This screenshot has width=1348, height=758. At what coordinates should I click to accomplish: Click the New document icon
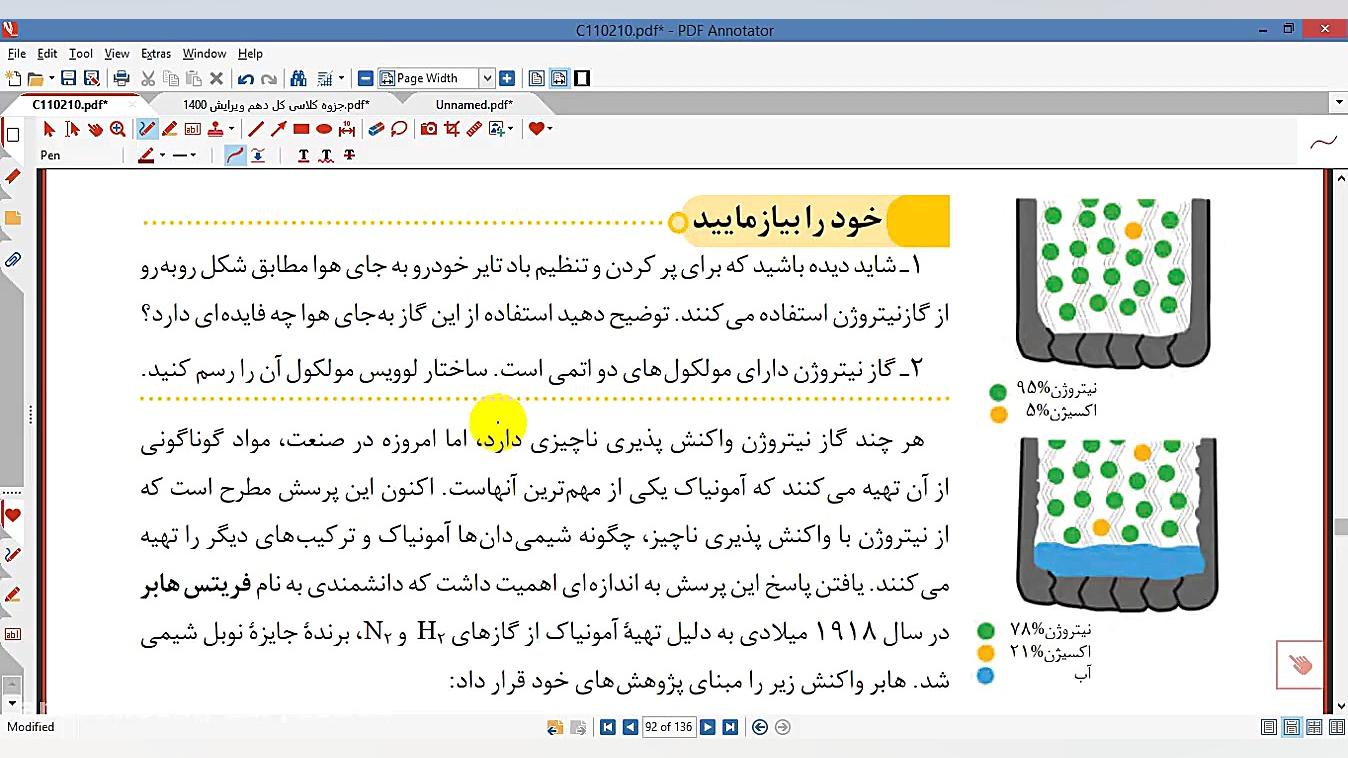(13, 78)
